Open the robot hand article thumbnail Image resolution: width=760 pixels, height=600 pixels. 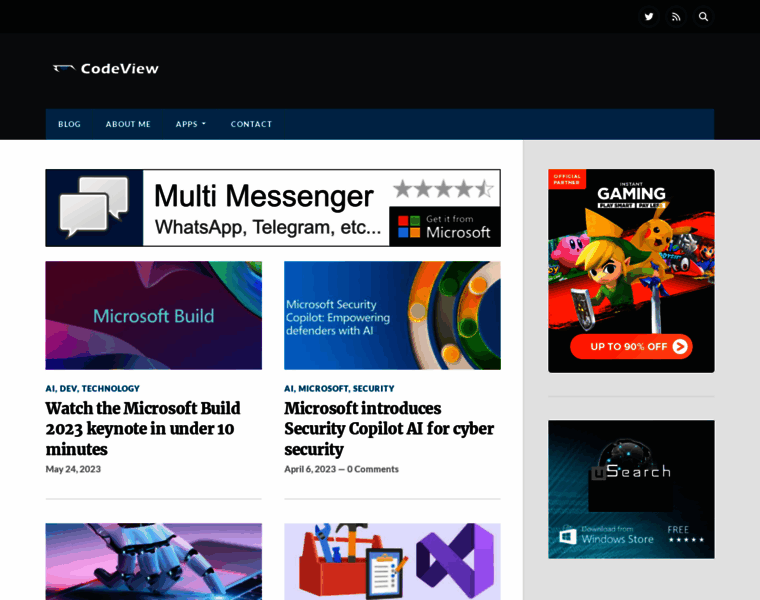154,561
